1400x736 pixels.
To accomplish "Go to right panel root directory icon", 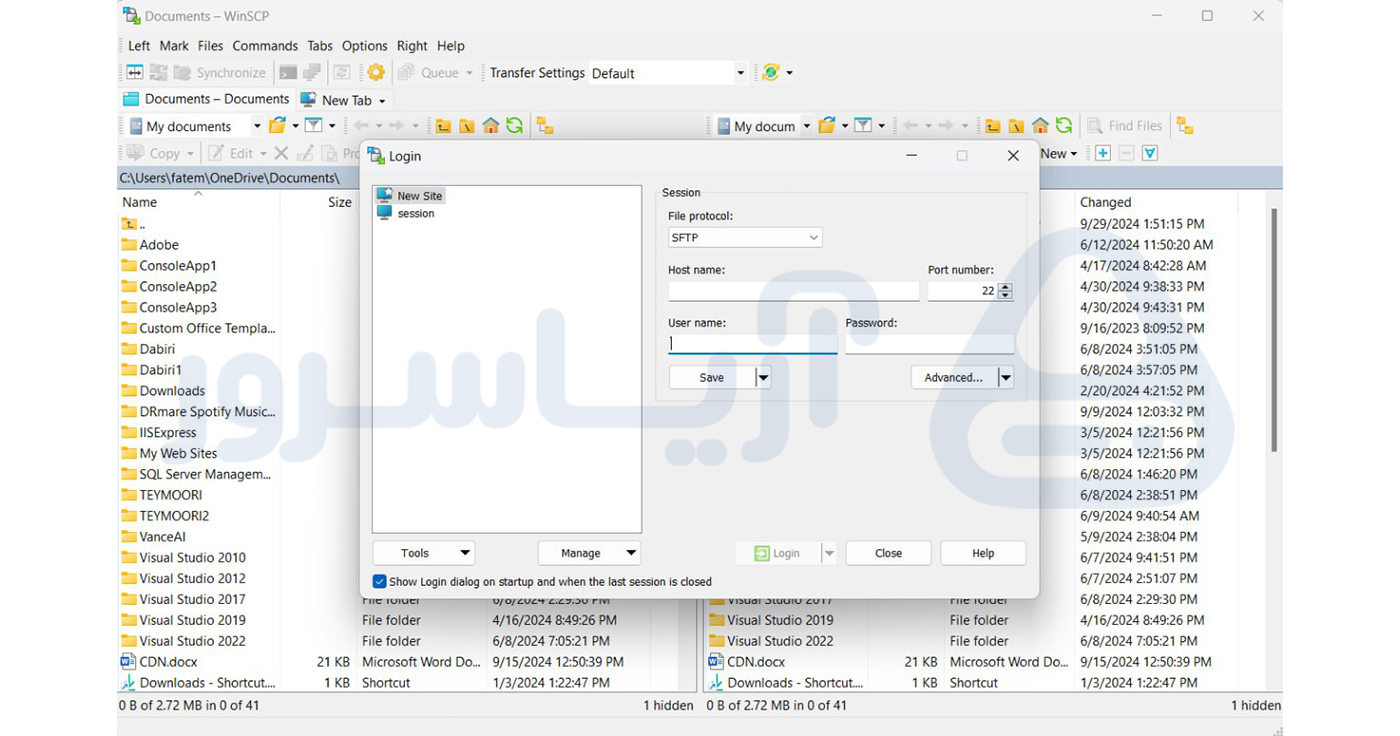I will (x=1016, y=125).
